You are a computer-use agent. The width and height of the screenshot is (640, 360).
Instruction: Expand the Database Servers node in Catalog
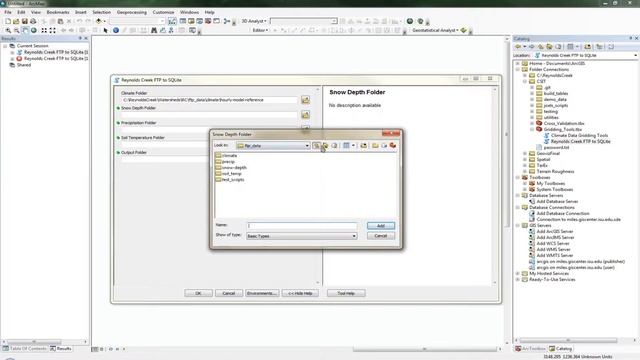[x=518, y=196]
